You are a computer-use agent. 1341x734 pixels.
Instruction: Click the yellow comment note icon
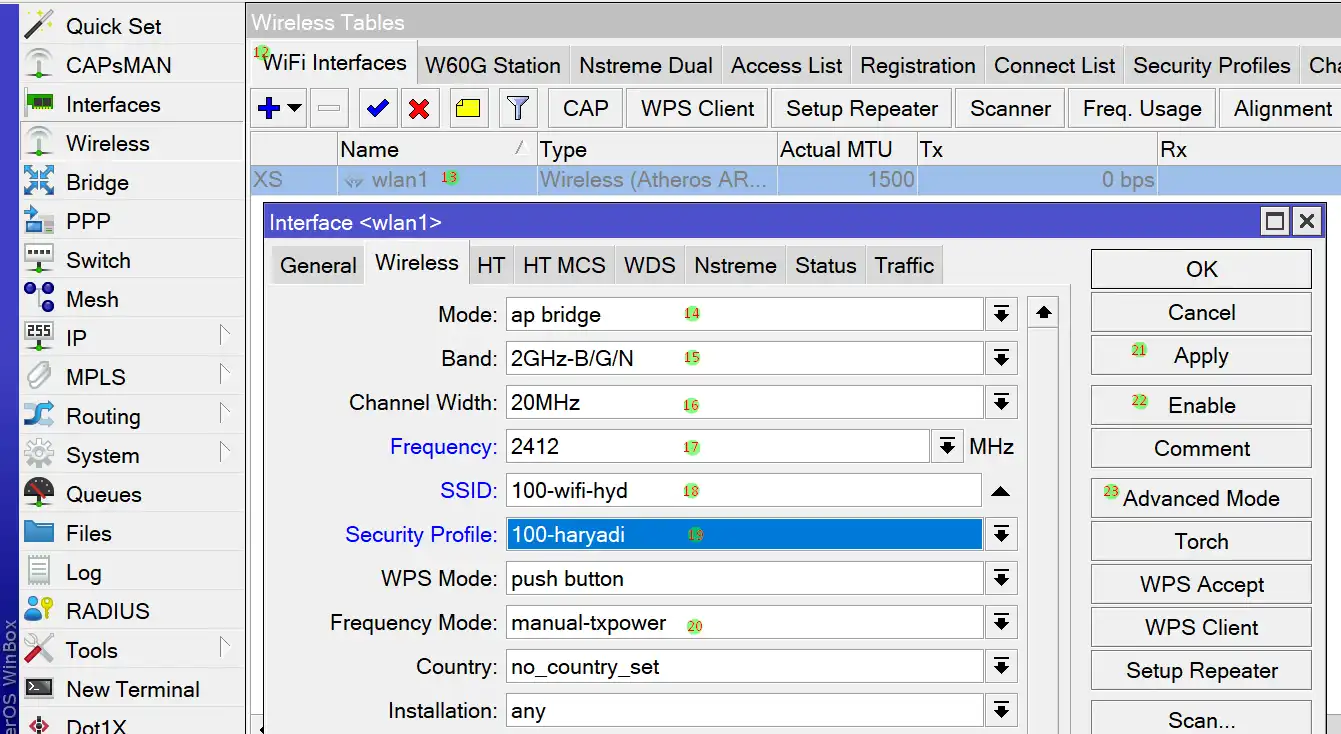coord(467,109)
